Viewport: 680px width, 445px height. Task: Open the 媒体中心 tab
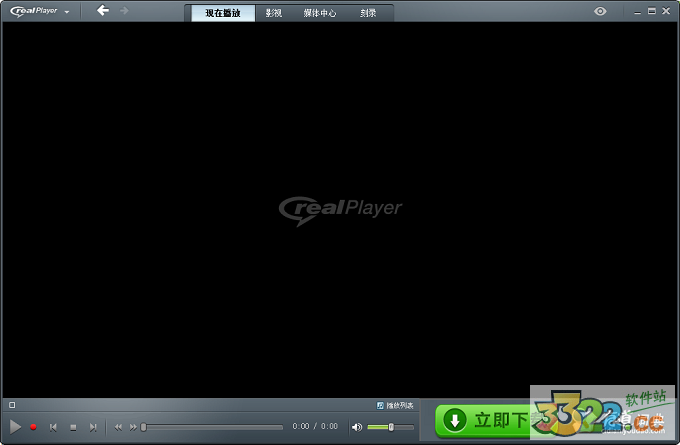click(320, 13)
